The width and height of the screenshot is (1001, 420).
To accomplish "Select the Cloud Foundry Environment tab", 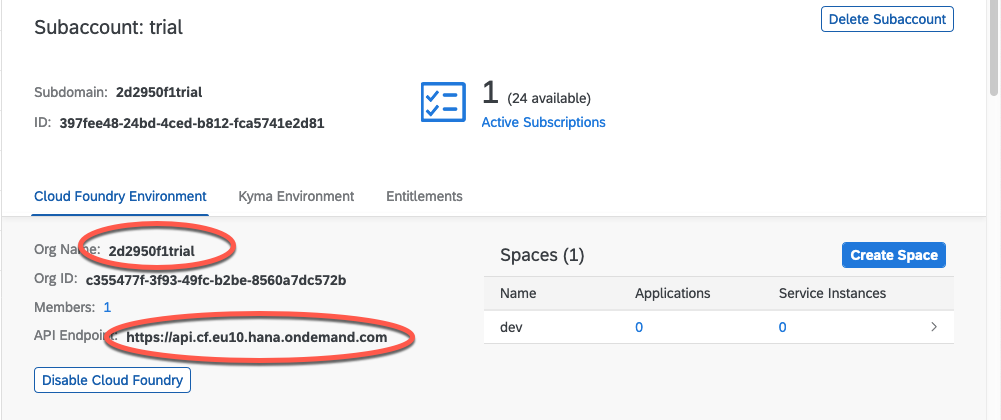I will 120,196.
